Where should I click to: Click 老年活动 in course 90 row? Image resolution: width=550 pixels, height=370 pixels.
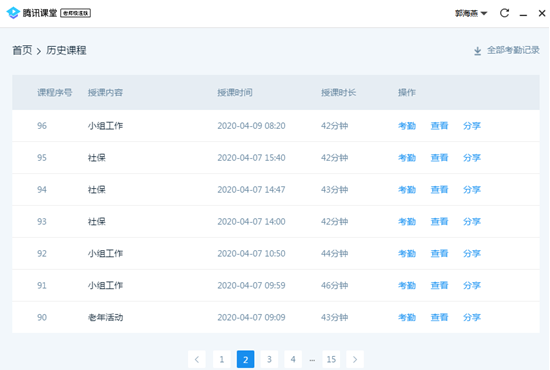pyautogui.click(x=105, y=317)
